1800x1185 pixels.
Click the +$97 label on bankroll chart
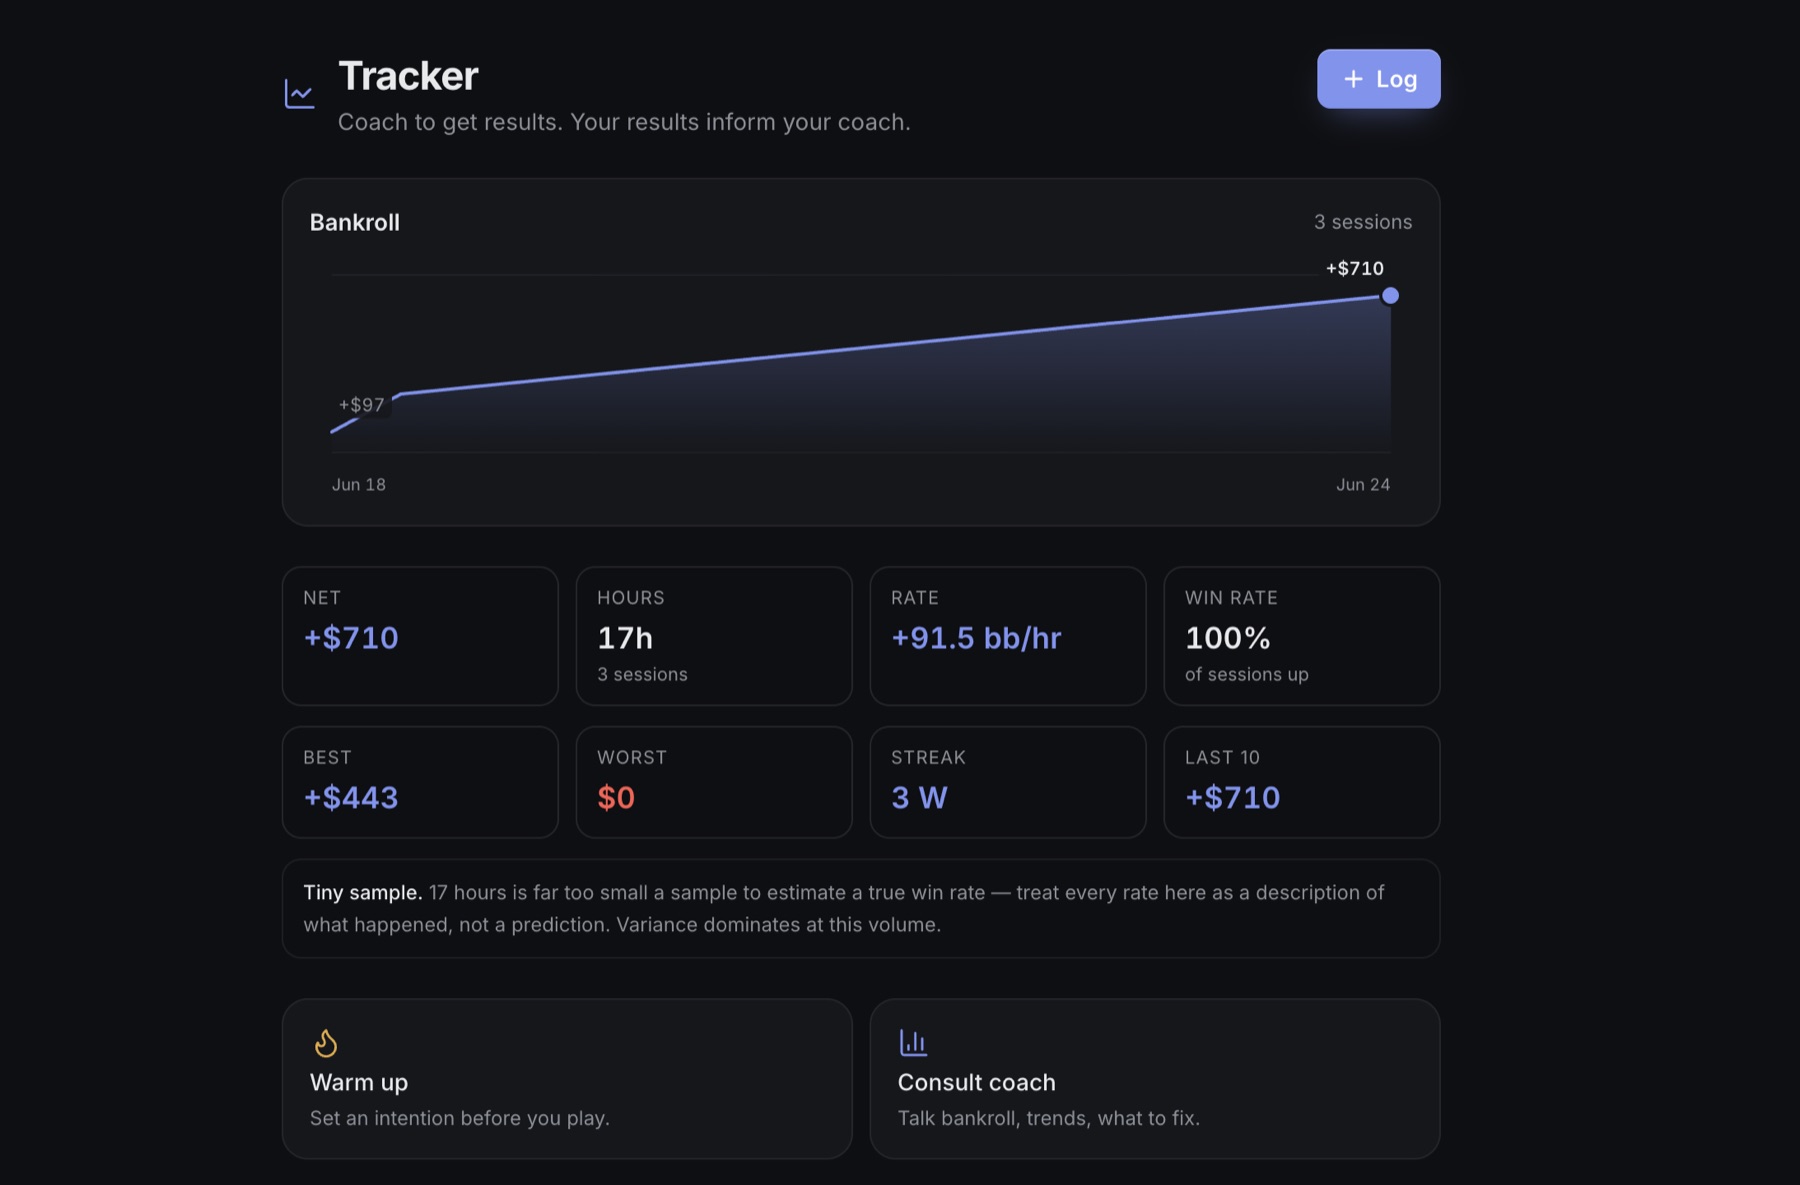(361, 405)
